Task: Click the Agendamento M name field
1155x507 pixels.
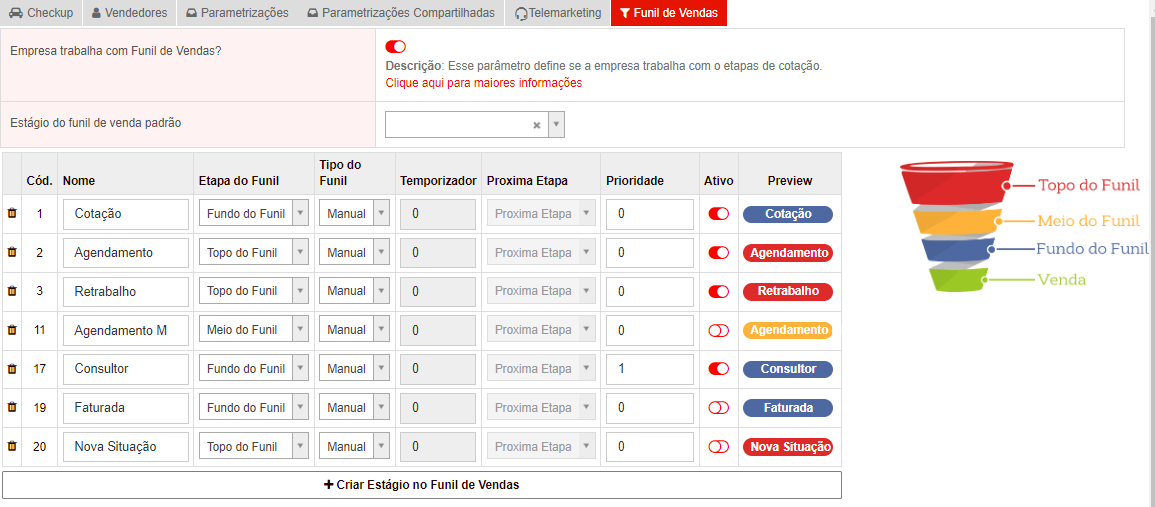Action: 126,330
